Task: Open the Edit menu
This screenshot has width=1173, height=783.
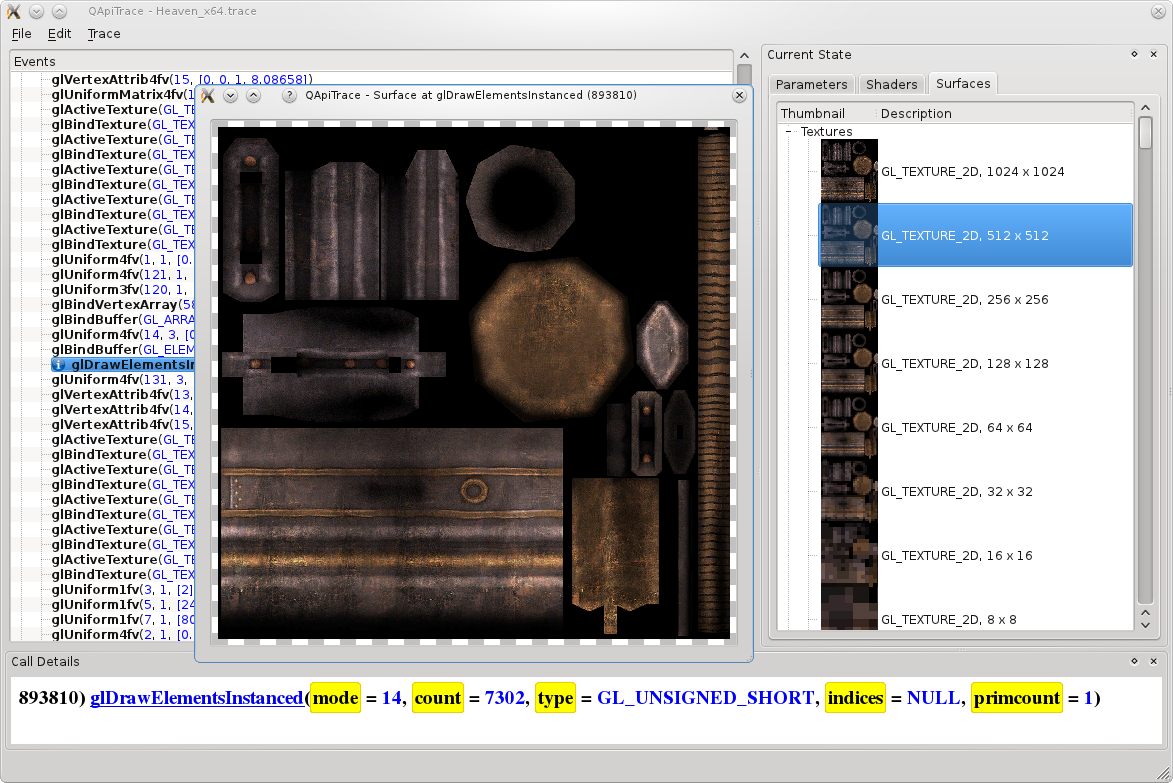Action: click(x=60, y=33)
